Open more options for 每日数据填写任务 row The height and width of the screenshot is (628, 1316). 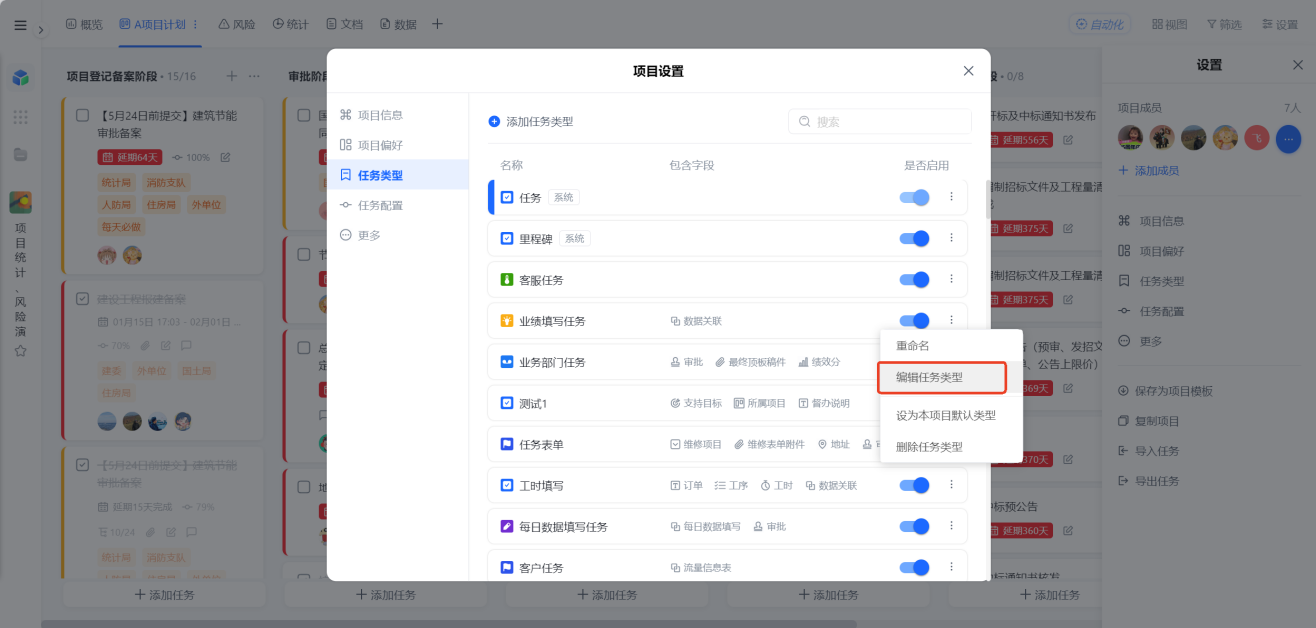pos(951,526)
